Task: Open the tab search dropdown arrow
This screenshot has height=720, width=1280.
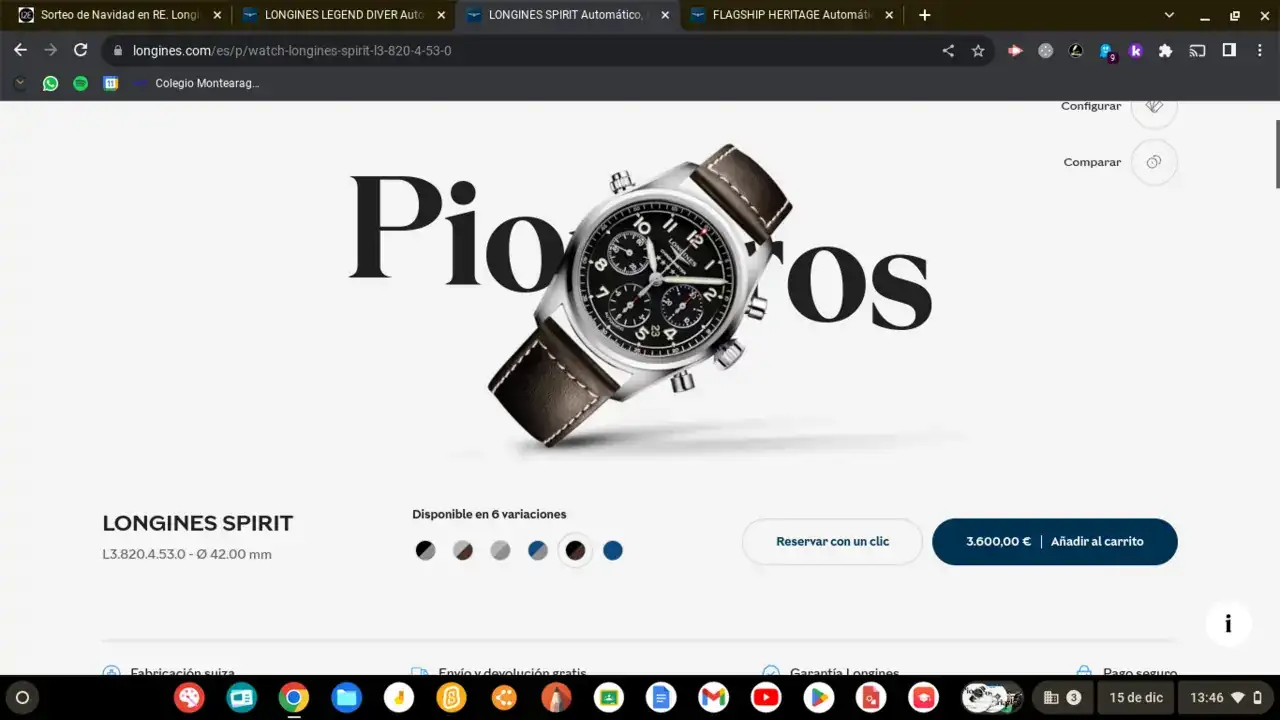Action: pyautogui.click(x=1169, y=15)
